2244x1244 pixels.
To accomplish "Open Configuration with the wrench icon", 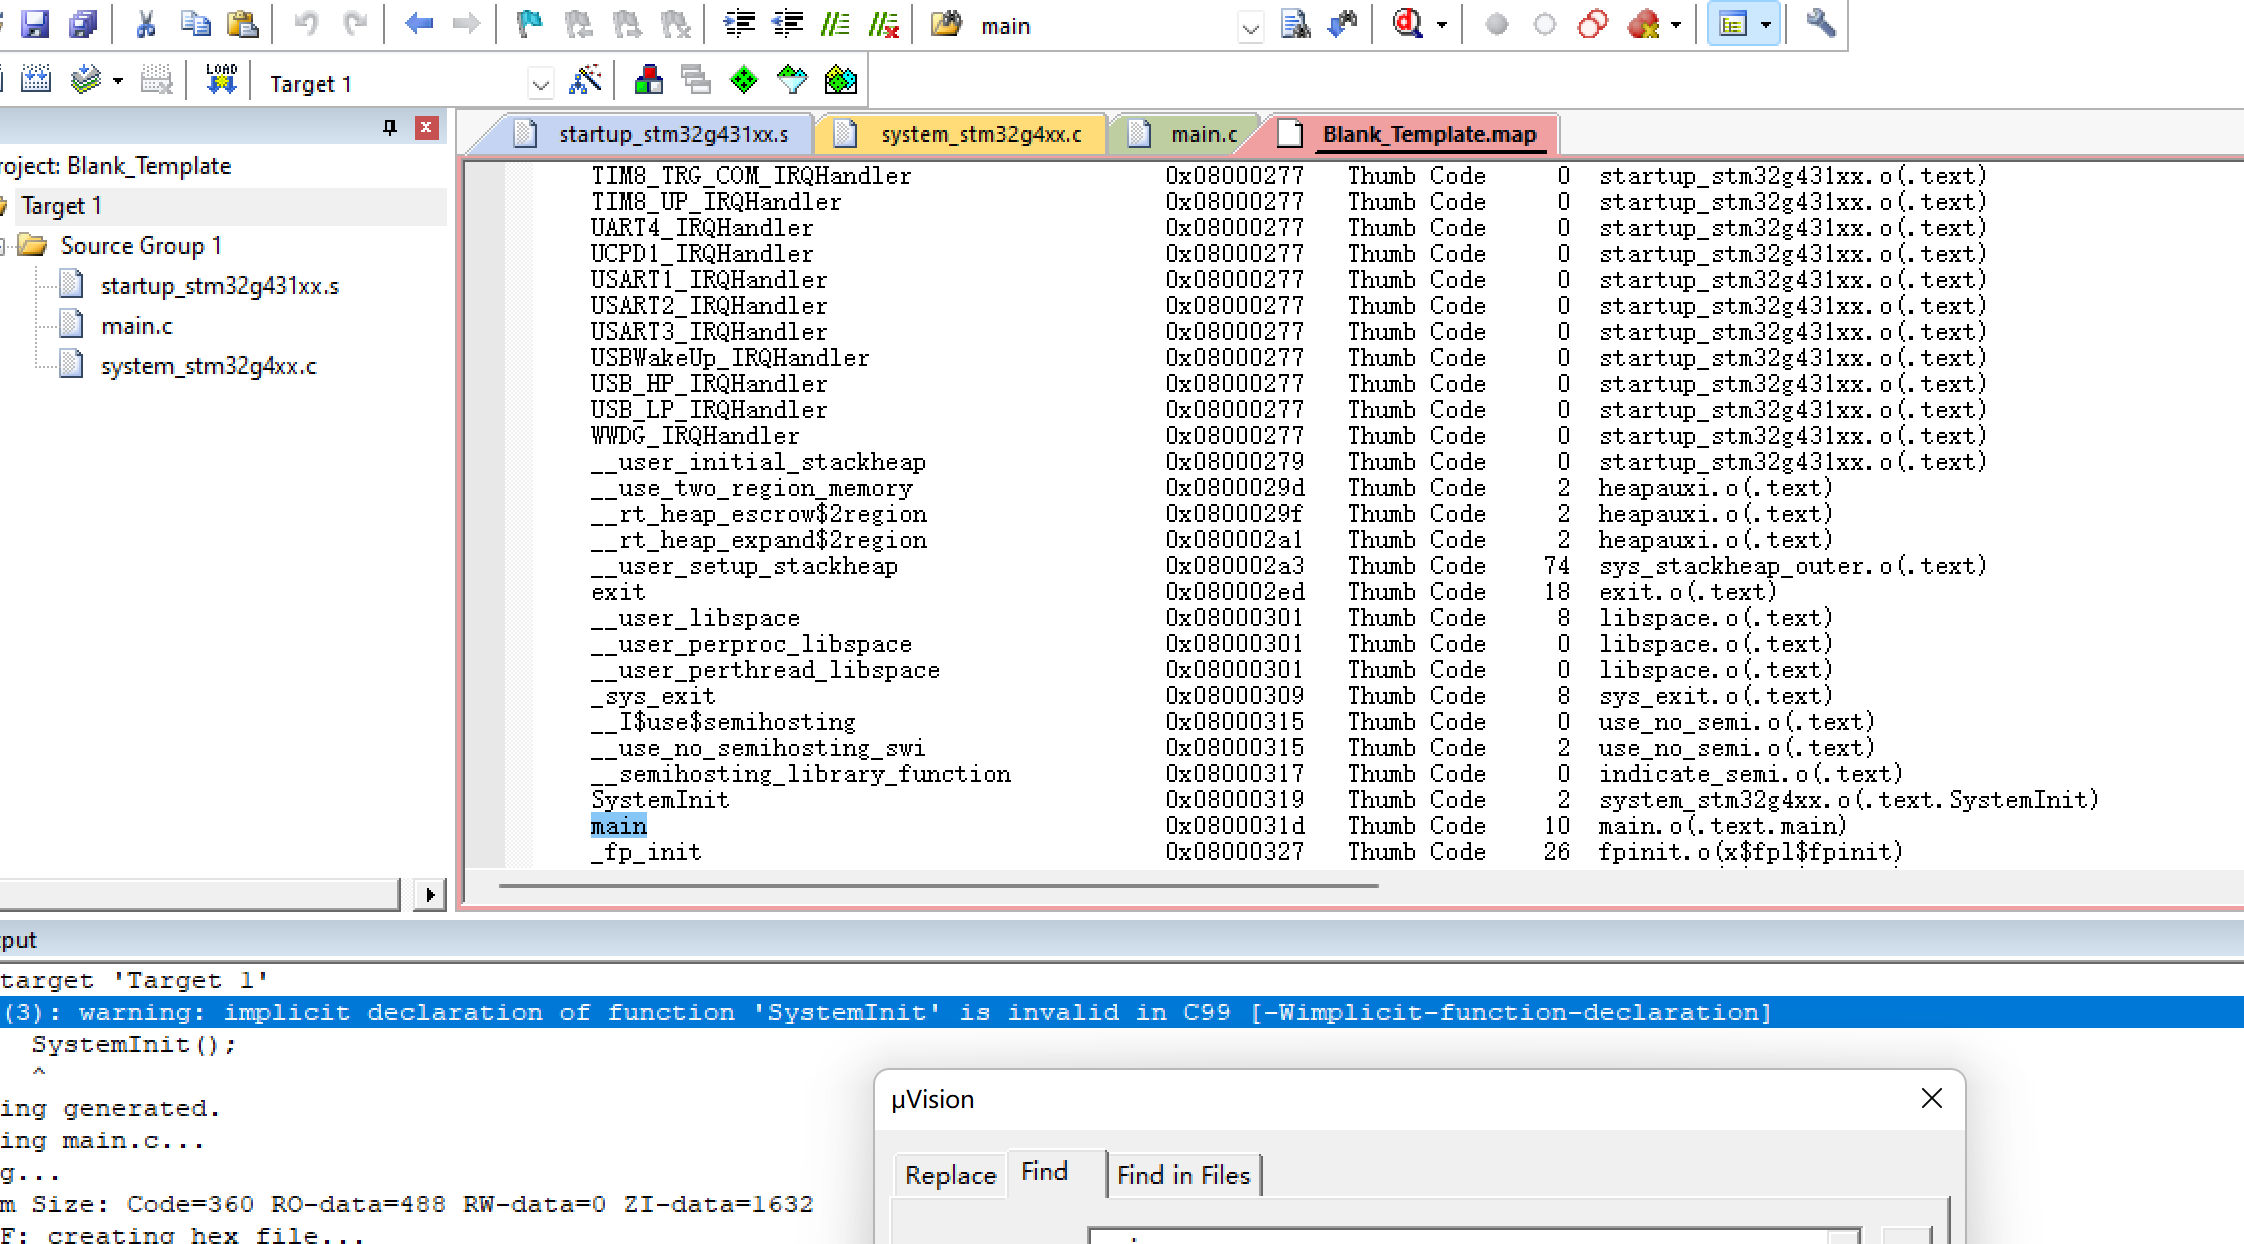I will pos(1821,24).
